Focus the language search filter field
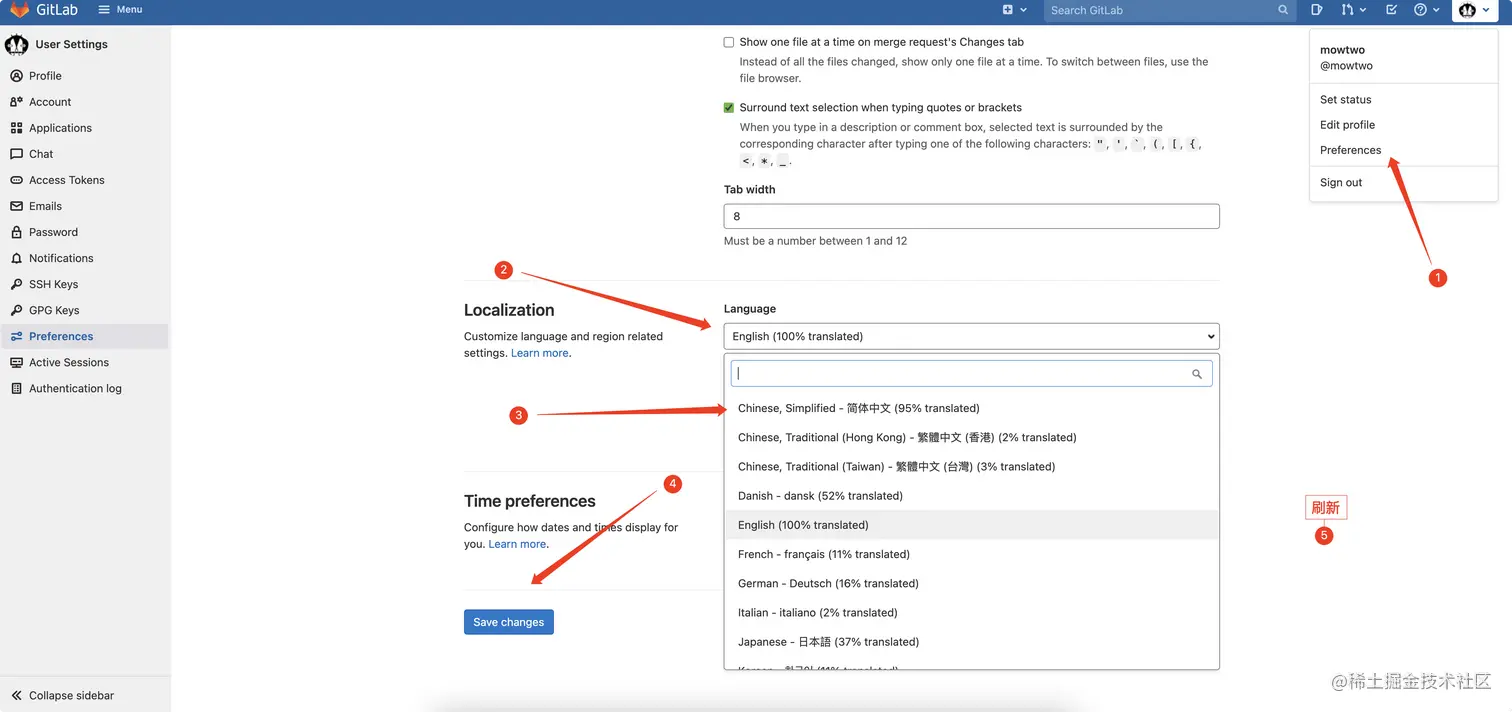This screenshot has height=712, width=1512. (971, 374)
